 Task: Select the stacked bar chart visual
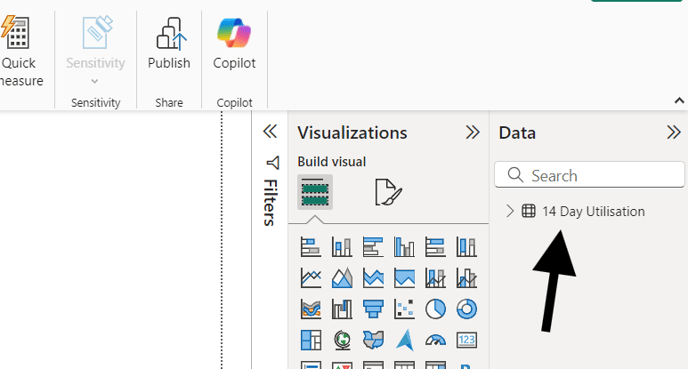[311, 247]
